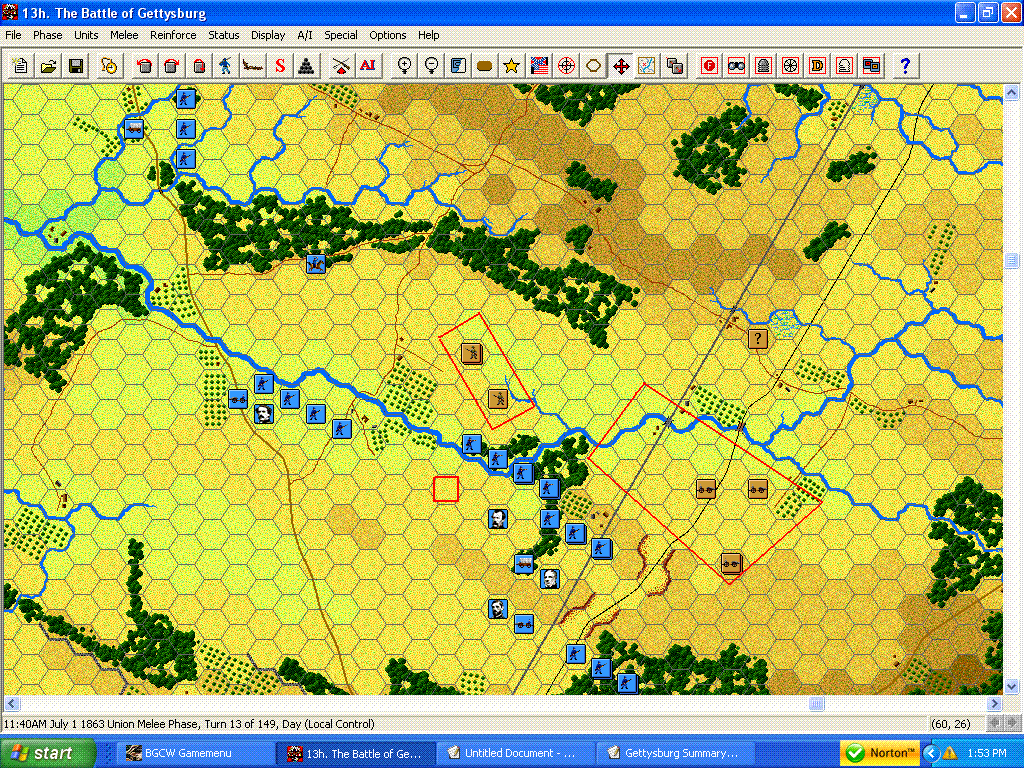Image resolution: width=1024 pixels, height=768 pixels.
Task: Click the turn clockwise icon
Action: [x=171, y=65]
